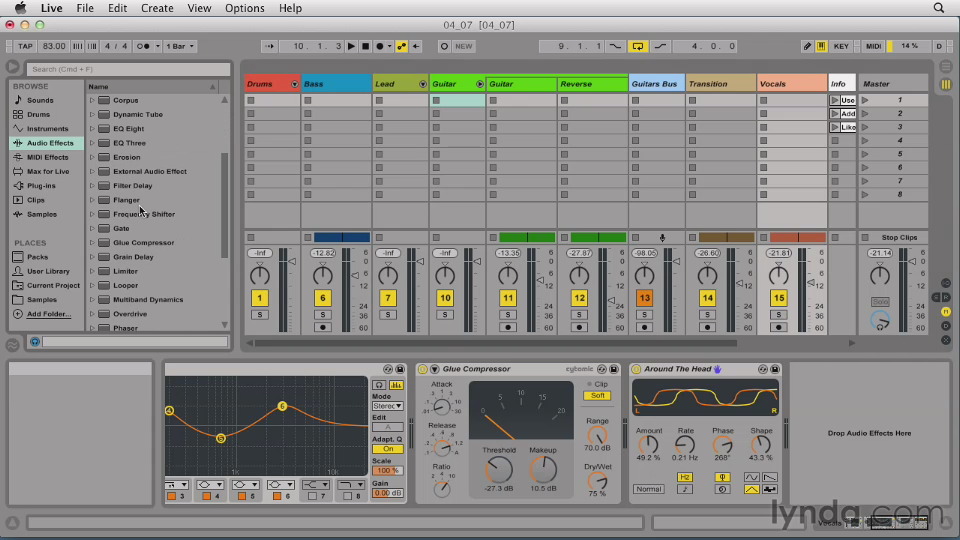Select Plug-ins category
The image size is (960, 540).
click(41, 186)
